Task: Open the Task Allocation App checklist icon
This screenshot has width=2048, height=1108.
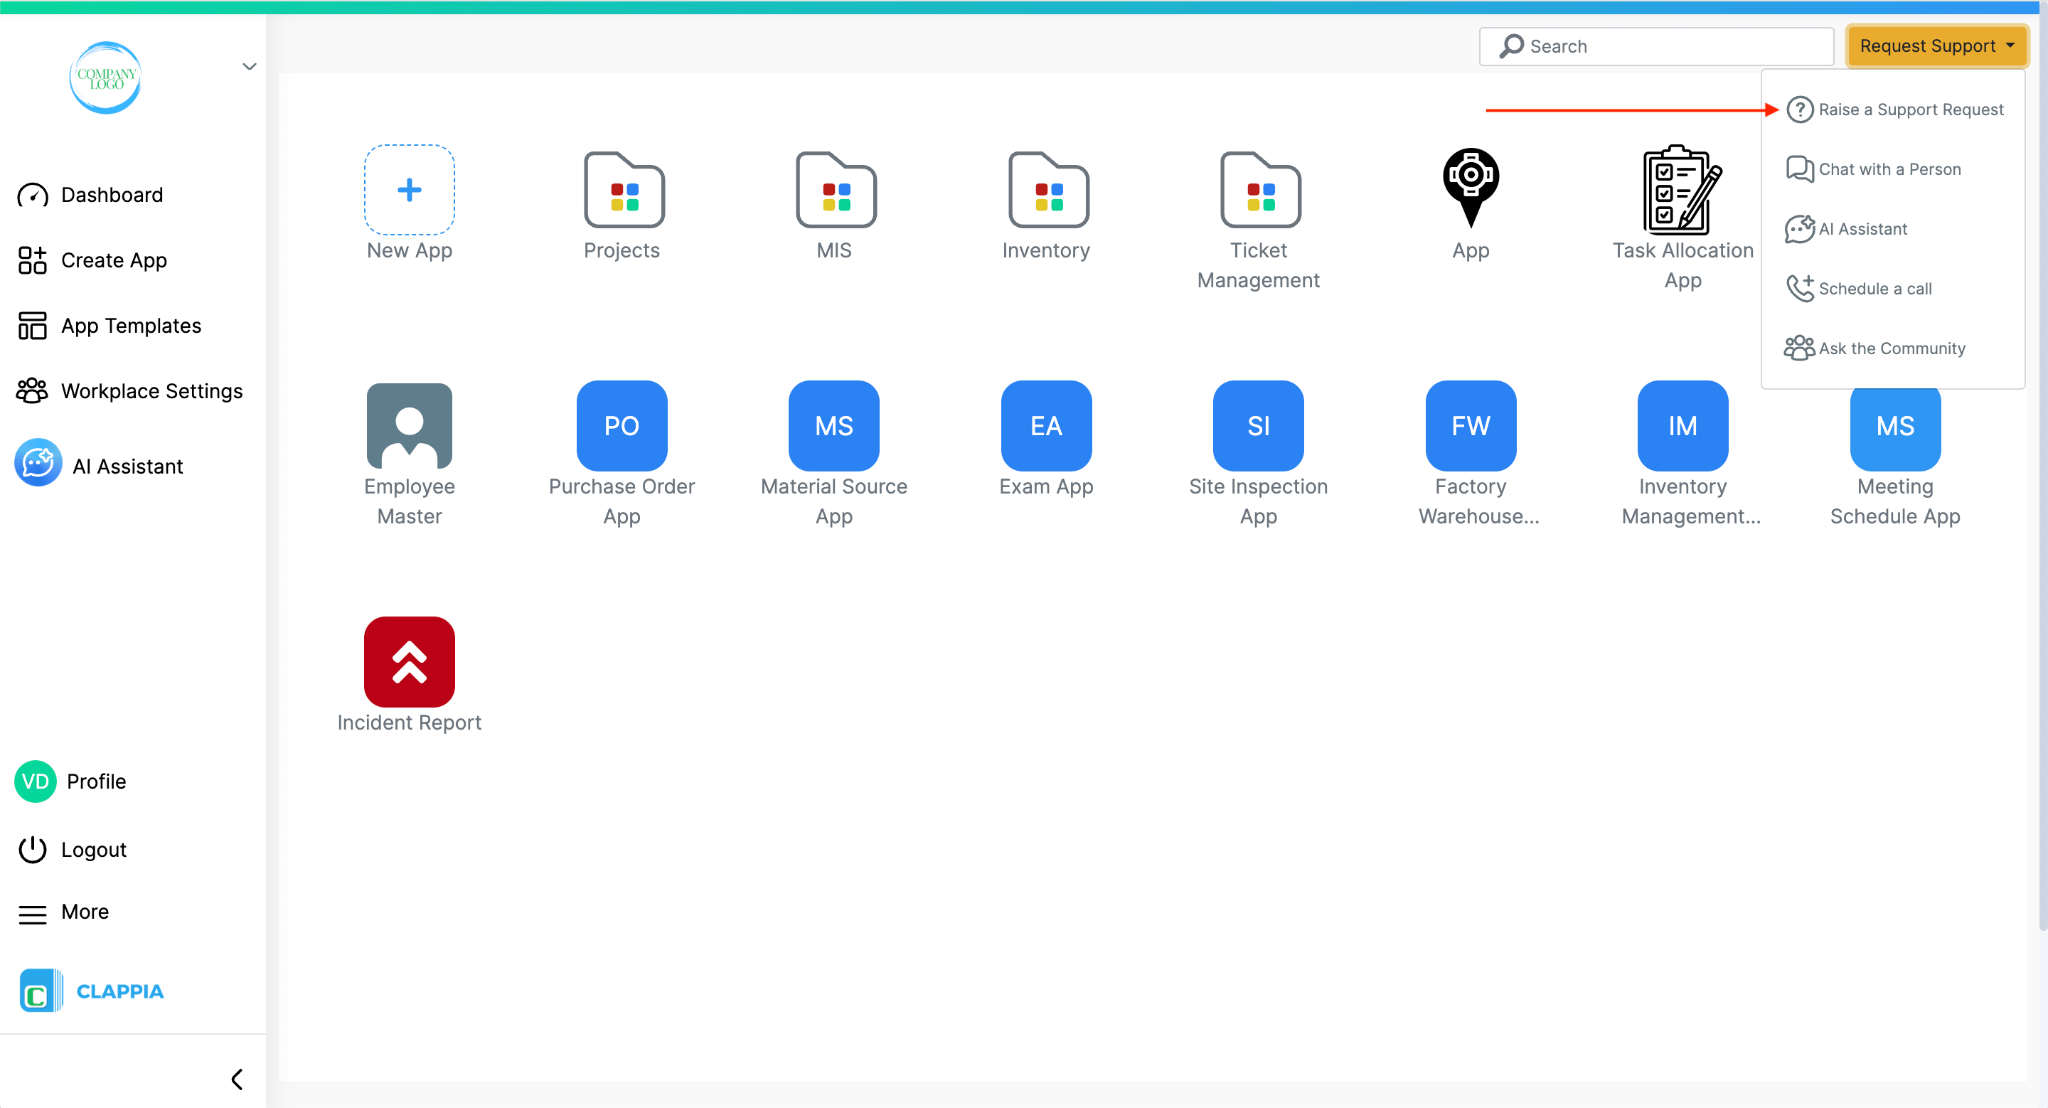Action: (1682, 190)
